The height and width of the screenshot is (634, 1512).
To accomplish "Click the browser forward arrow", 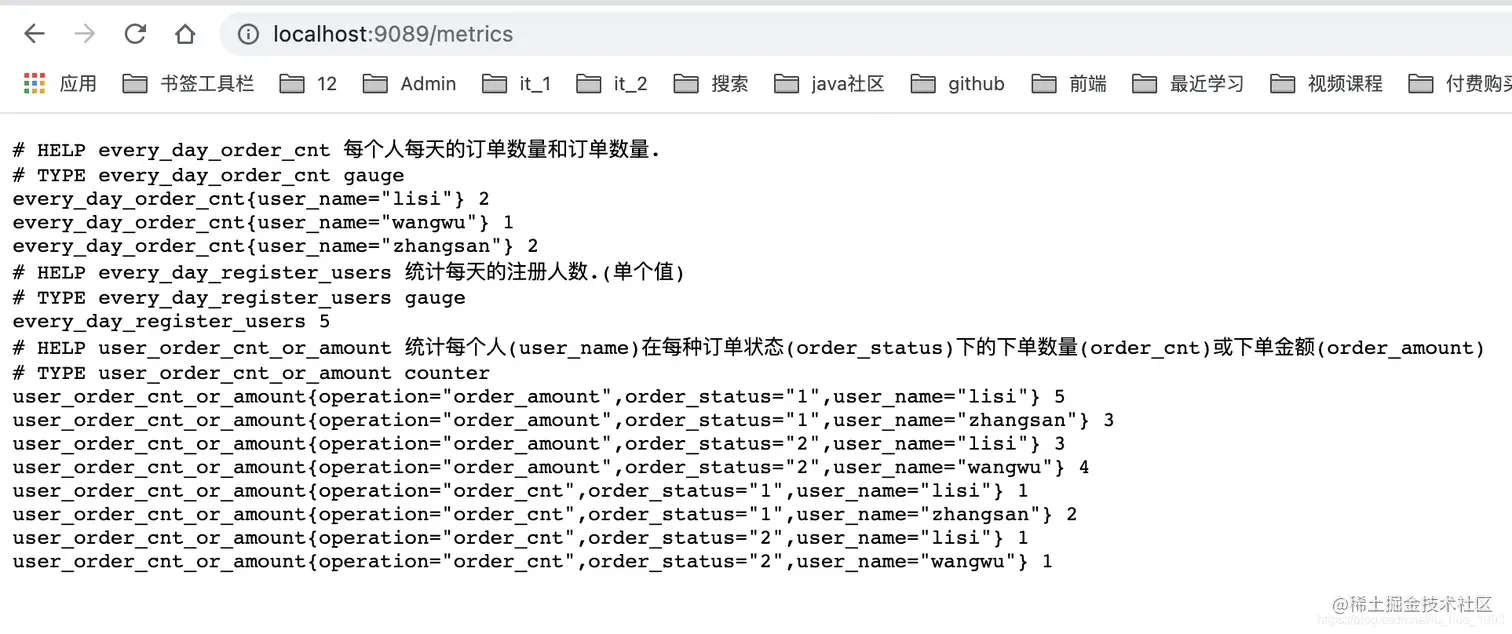I will click(x=85, y=34).
